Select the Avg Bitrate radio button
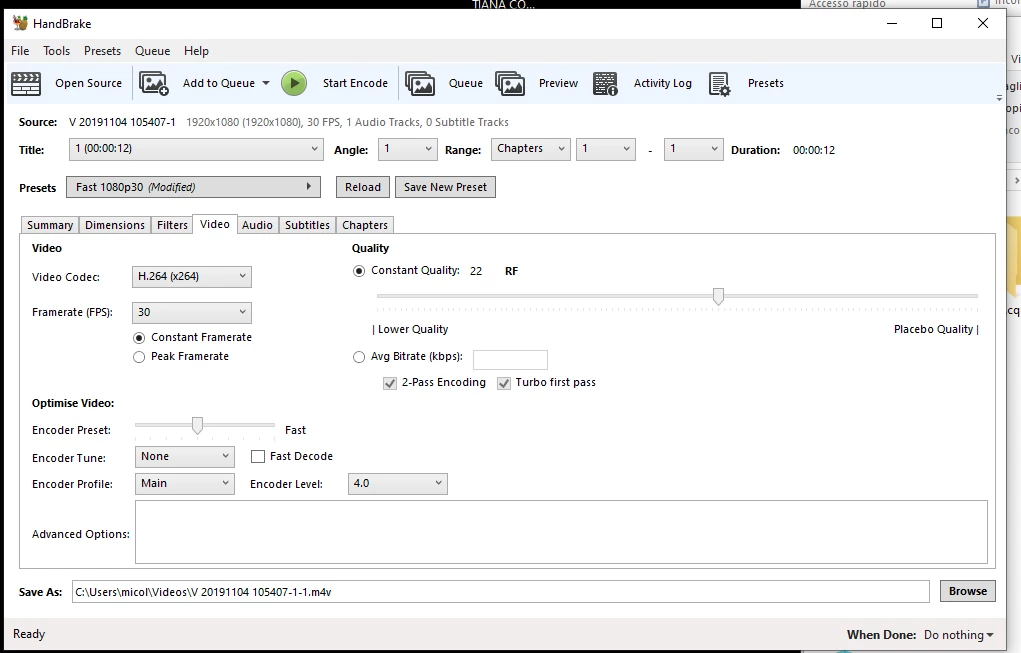The width and height of the screenshot is (1021, 653). (359, 357)
